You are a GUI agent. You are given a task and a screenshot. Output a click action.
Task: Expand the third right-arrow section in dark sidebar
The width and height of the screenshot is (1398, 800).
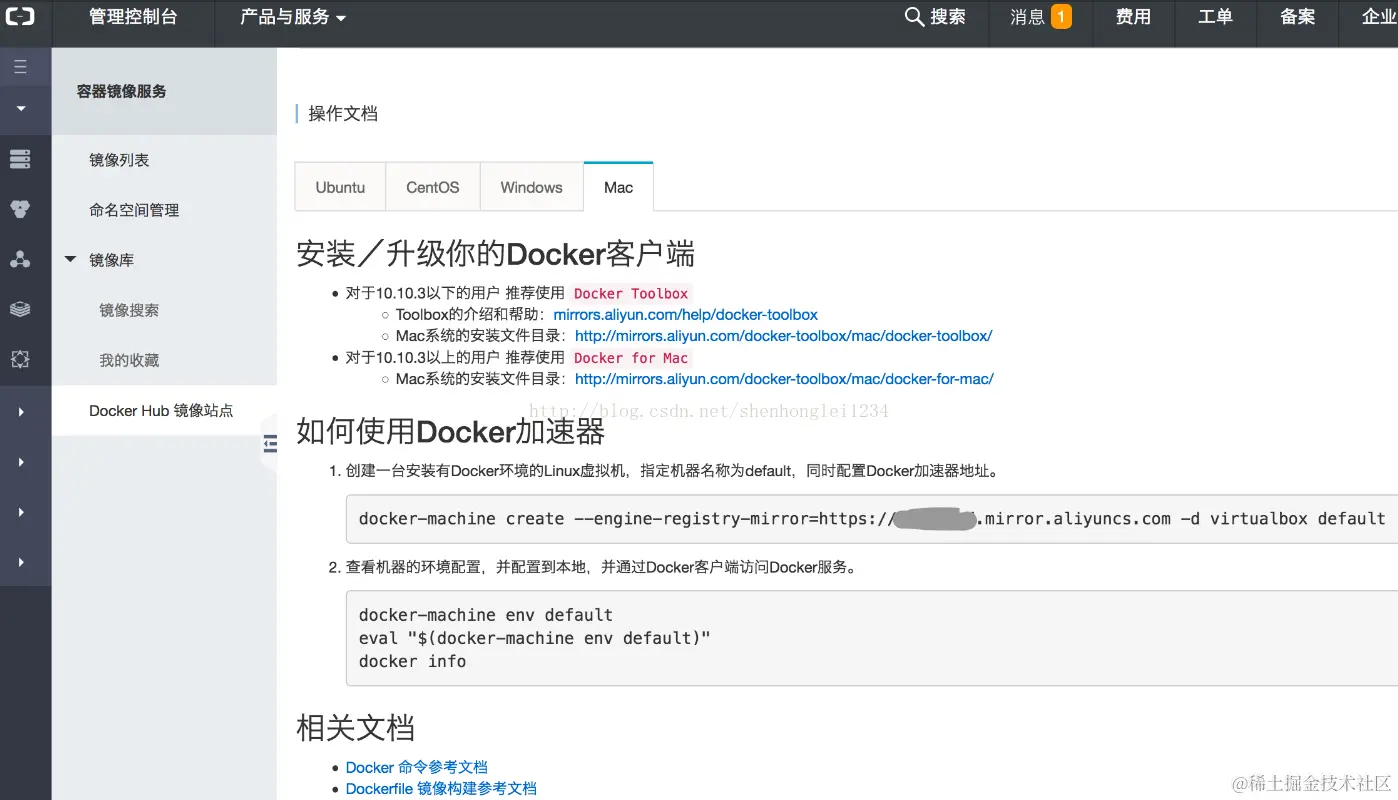(21, 512)
